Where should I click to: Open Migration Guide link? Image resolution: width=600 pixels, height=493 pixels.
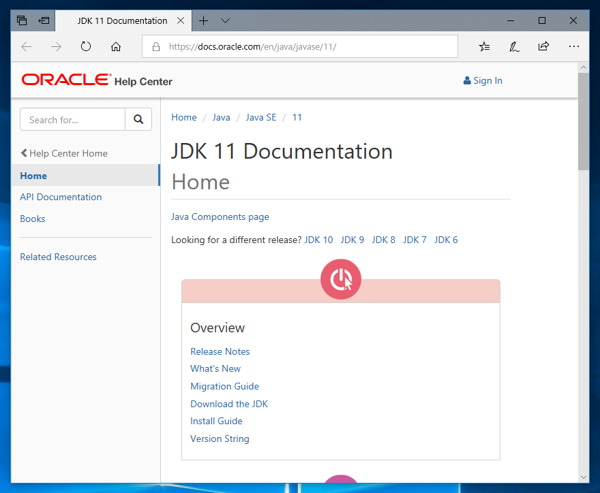[225, 387]
